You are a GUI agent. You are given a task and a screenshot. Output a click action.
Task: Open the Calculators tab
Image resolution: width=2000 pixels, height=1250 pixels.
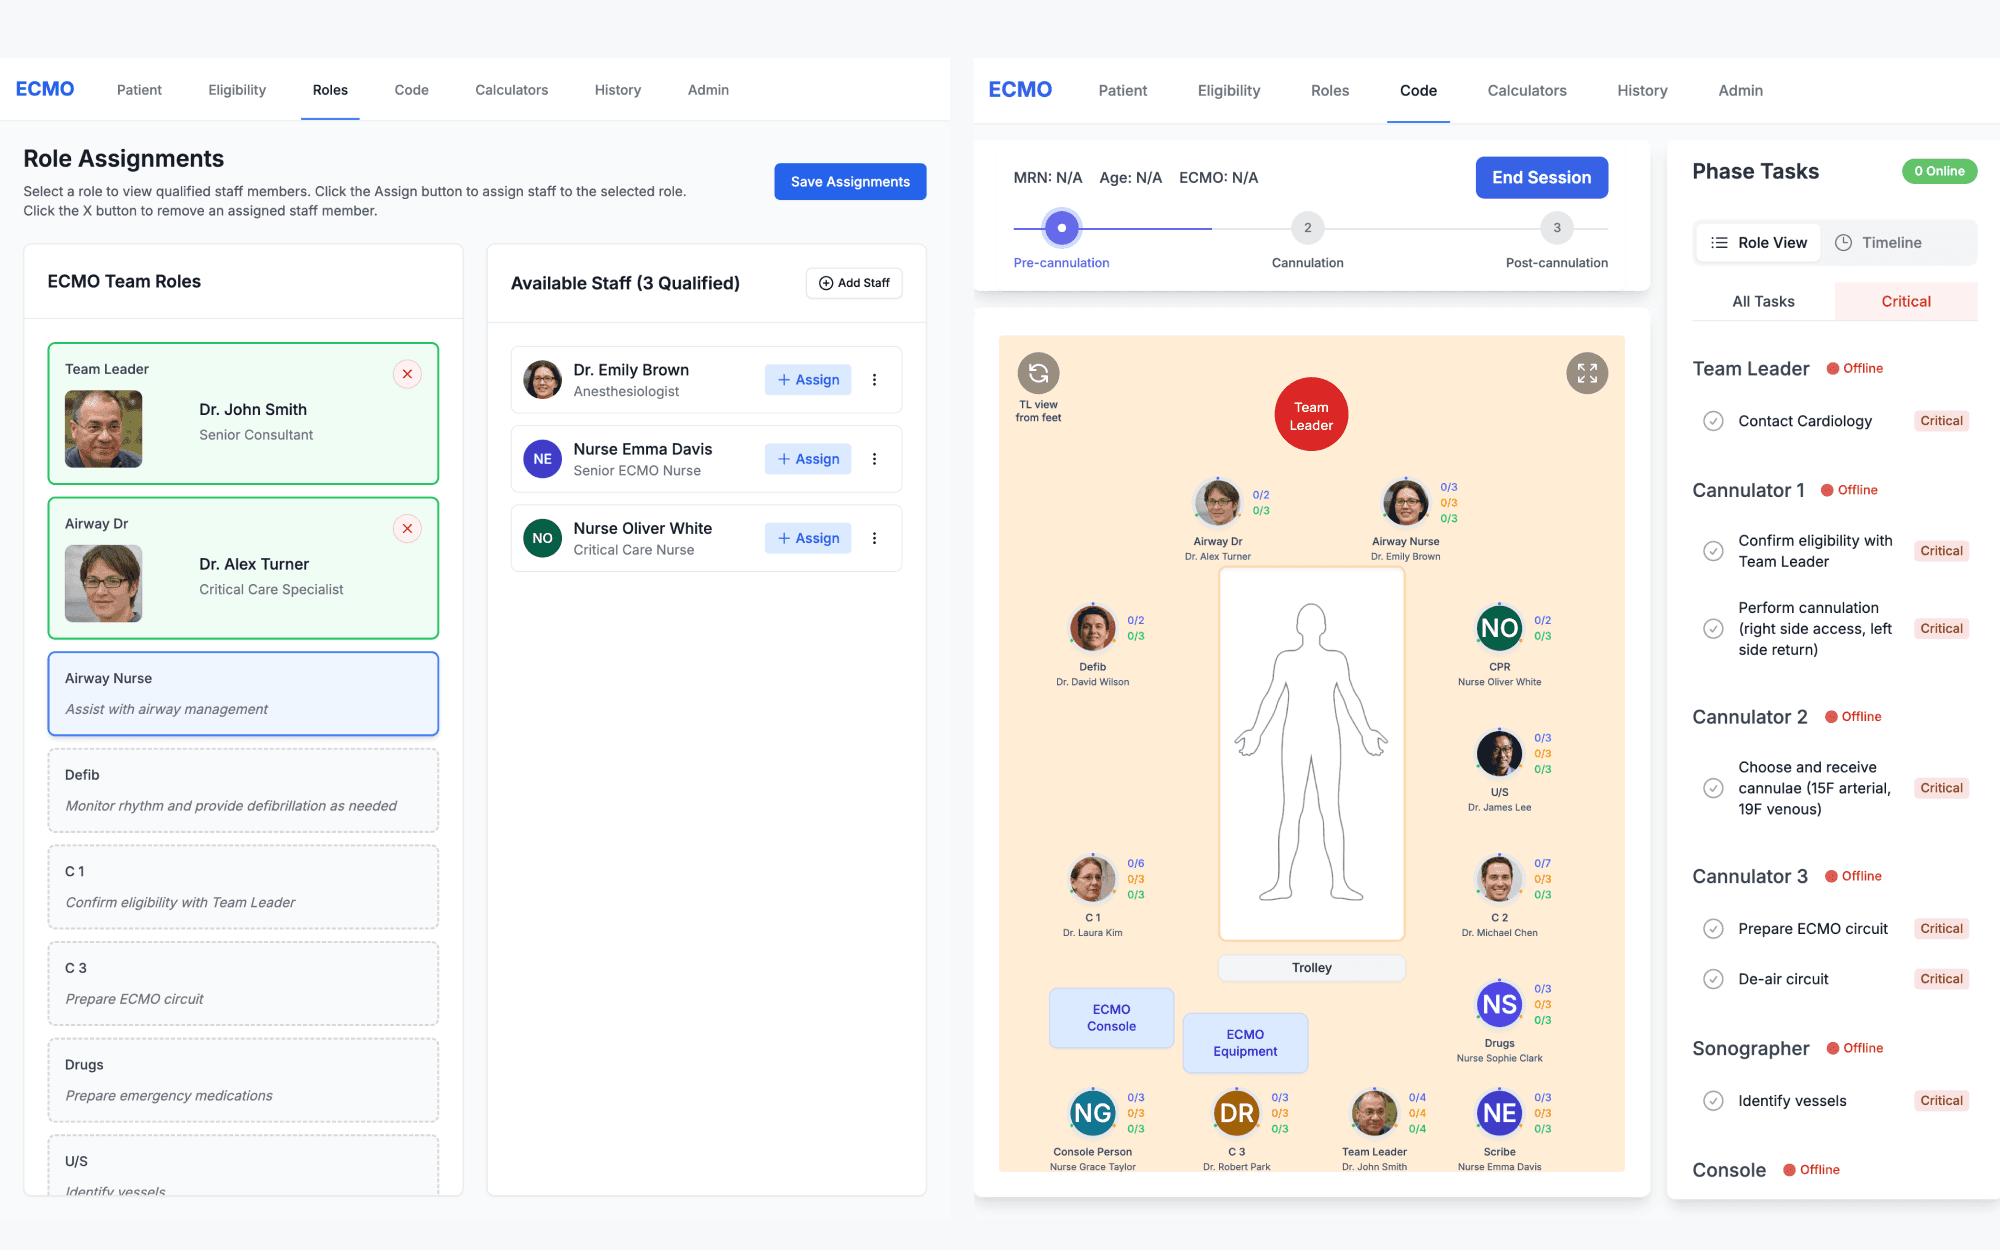coord(511,89)
